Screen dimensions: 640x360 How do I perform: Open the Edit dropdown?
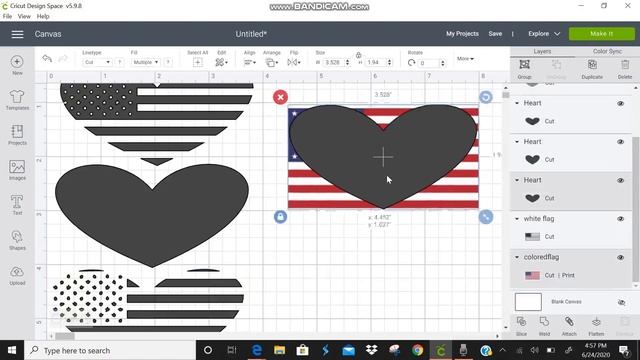coord(222,62)
